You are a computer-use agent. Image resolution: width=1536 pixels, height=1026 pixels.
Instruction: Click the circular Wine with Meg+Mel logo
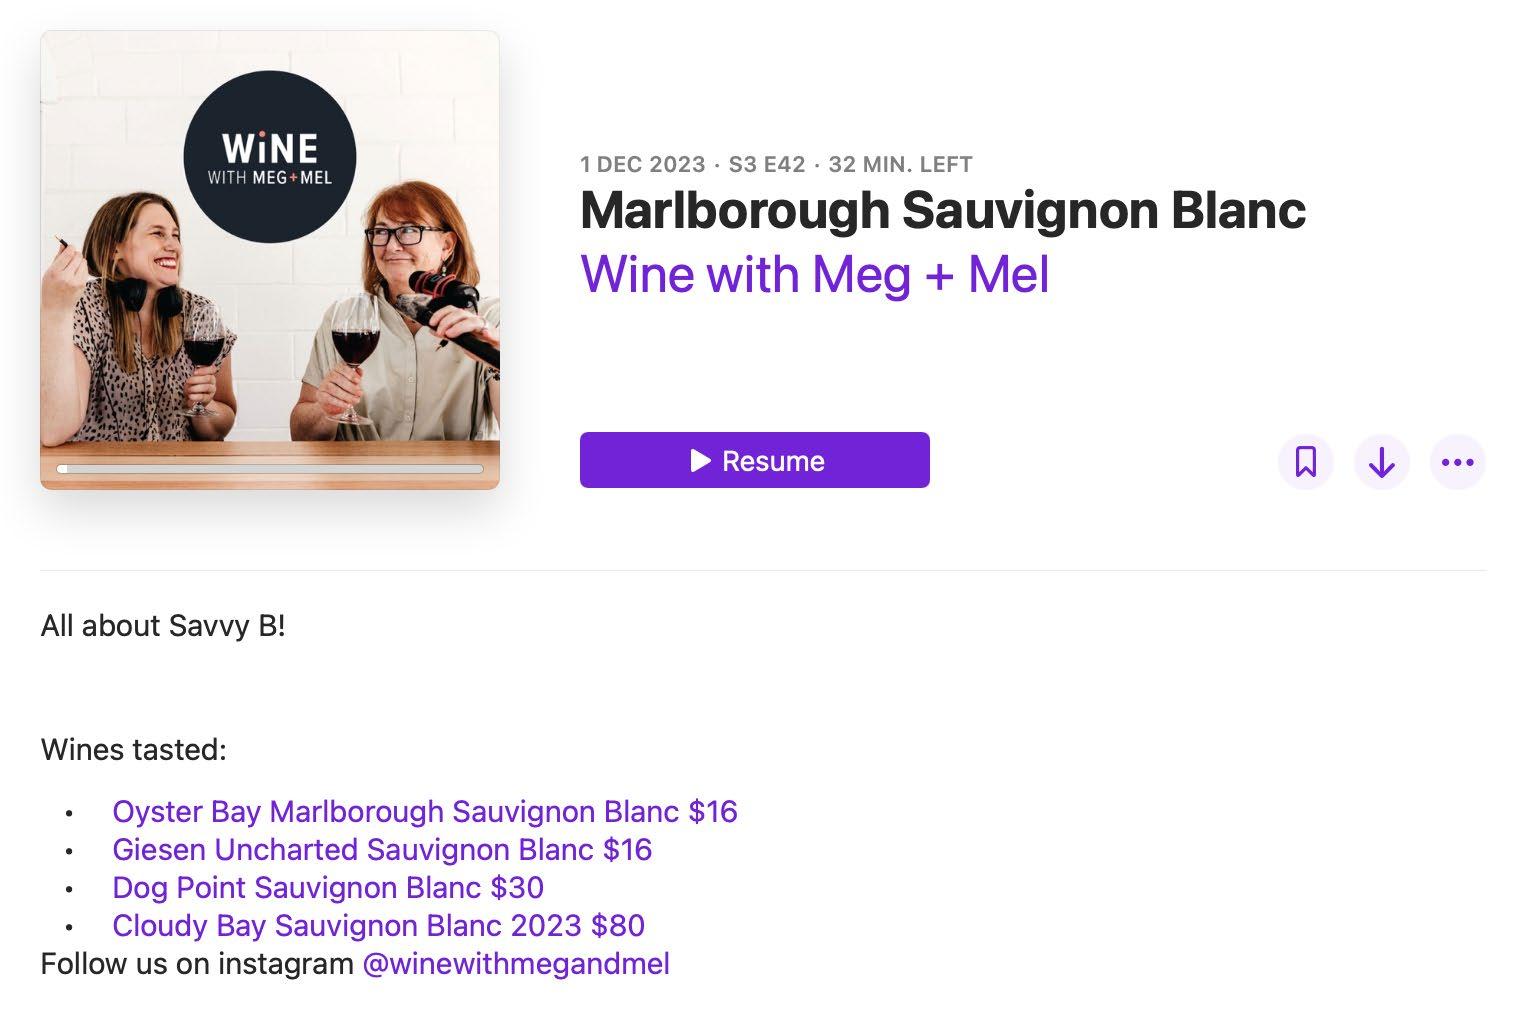click(x=270, y=157)
